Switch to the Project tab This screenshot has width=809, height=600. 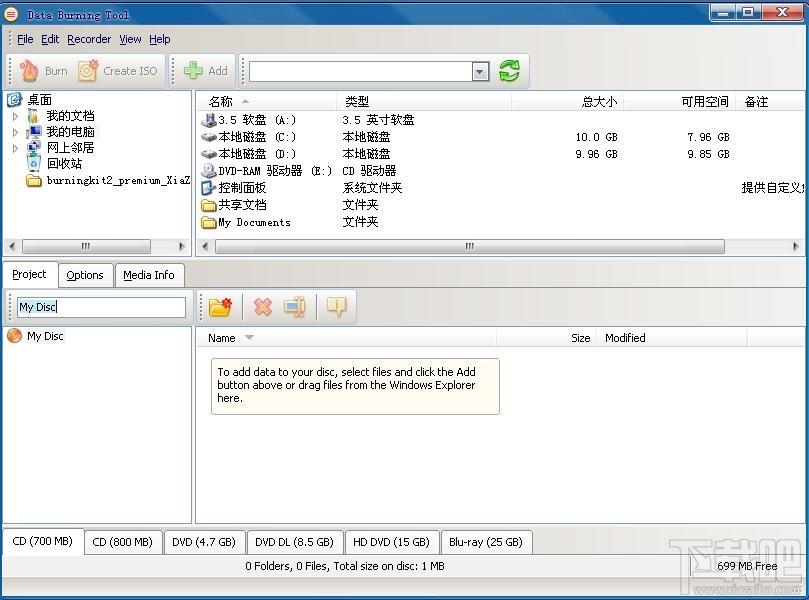click(x=29, y=274)
